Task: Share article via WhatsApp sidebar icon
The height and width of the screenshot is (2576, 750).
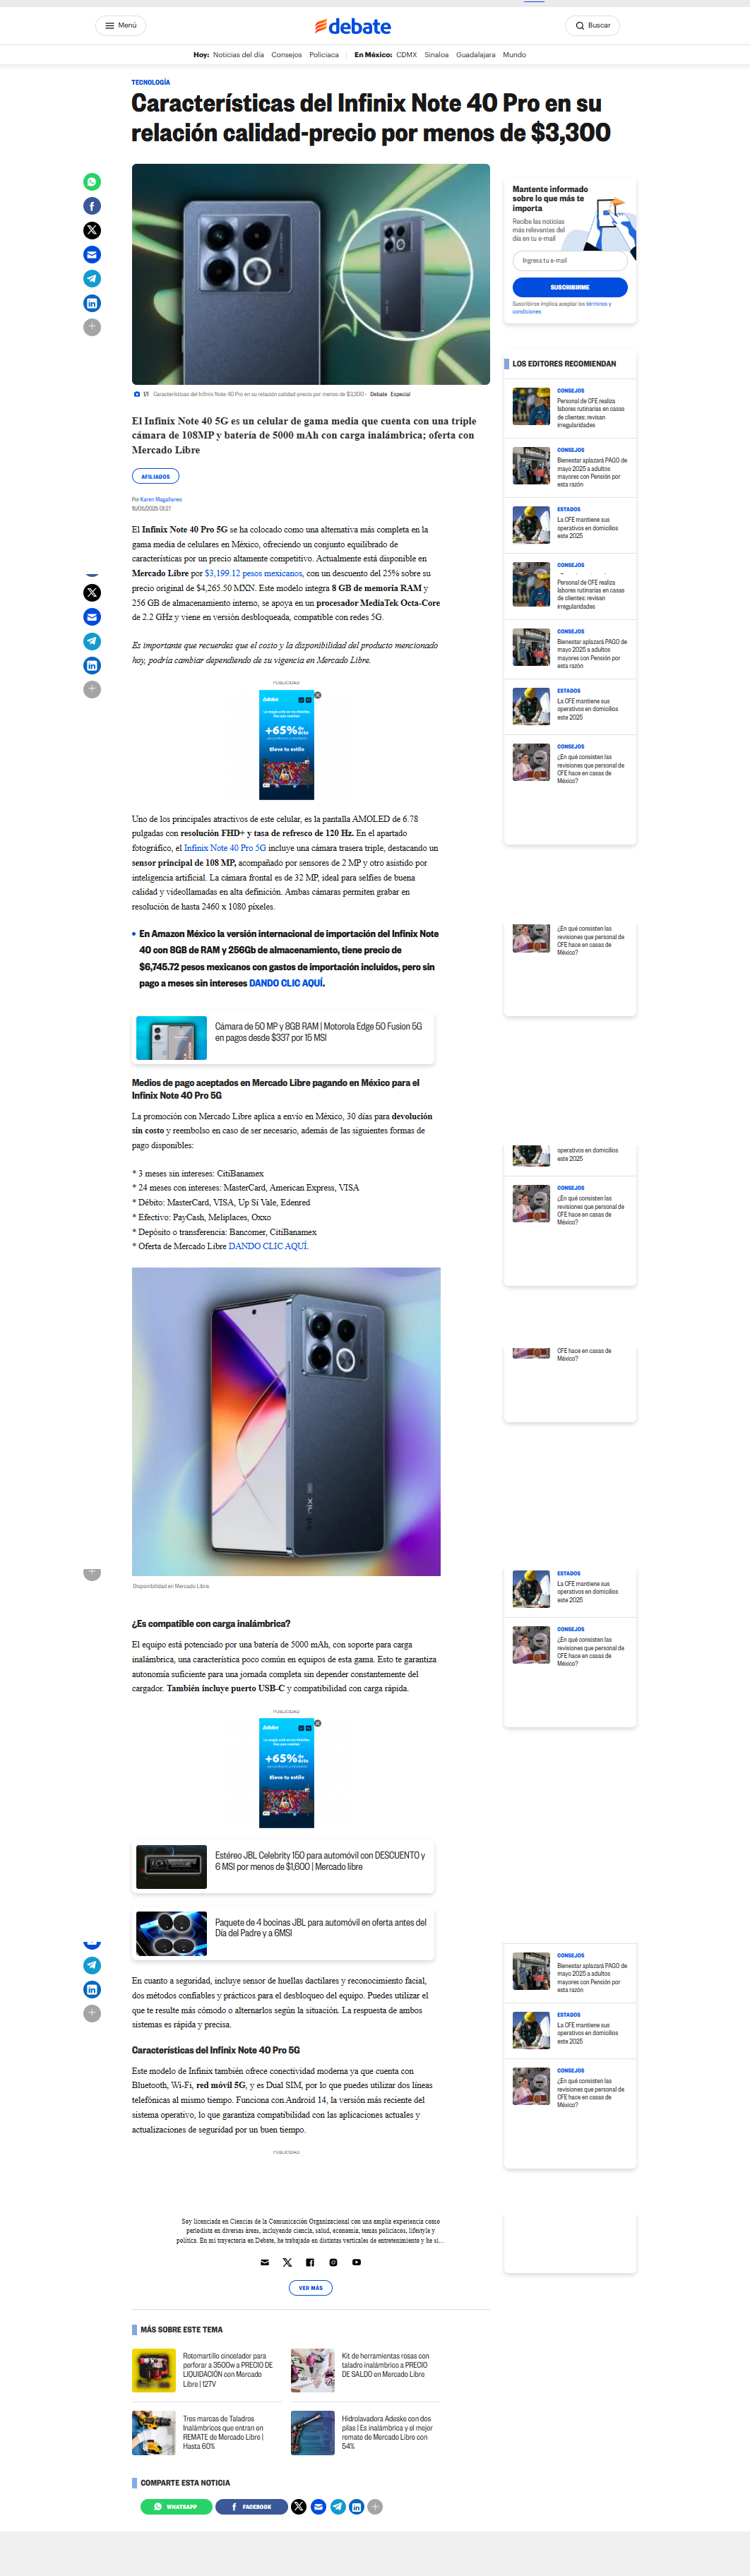Action: tap(92, 182)
